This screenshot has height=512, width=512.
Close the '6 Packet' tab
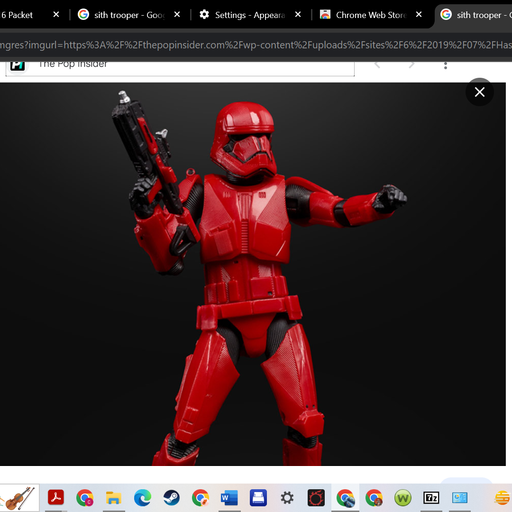click(x=56, y=15)
